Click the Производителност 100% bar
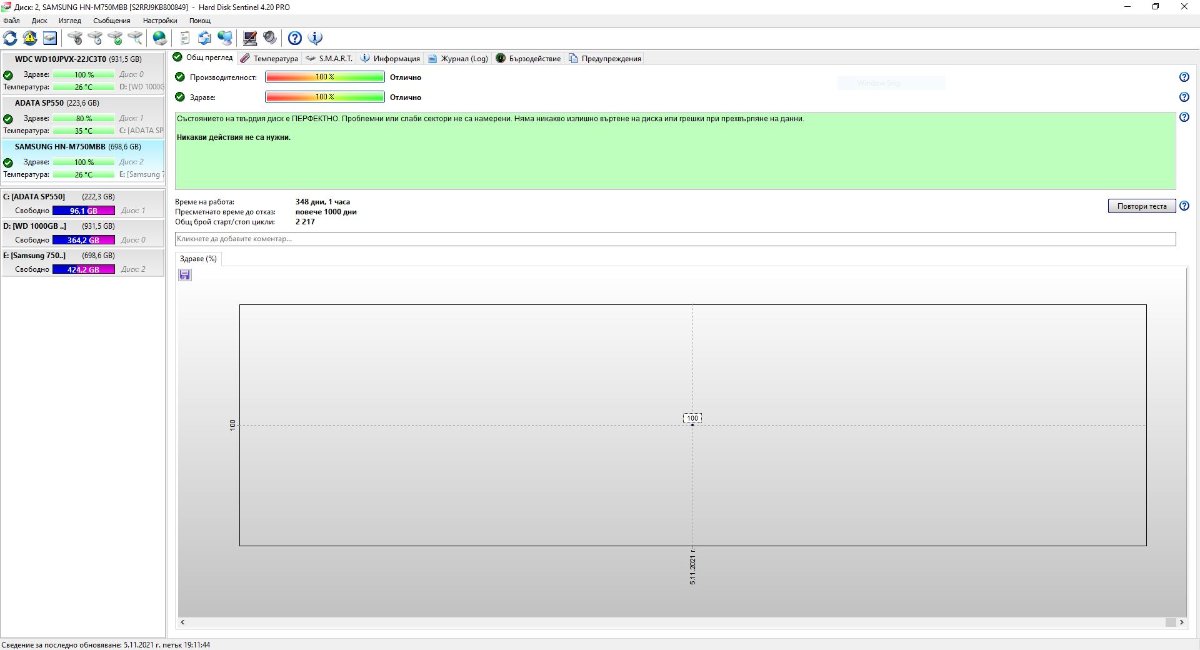The height and width of the screenshot is (650, 1200). (325, 77)
